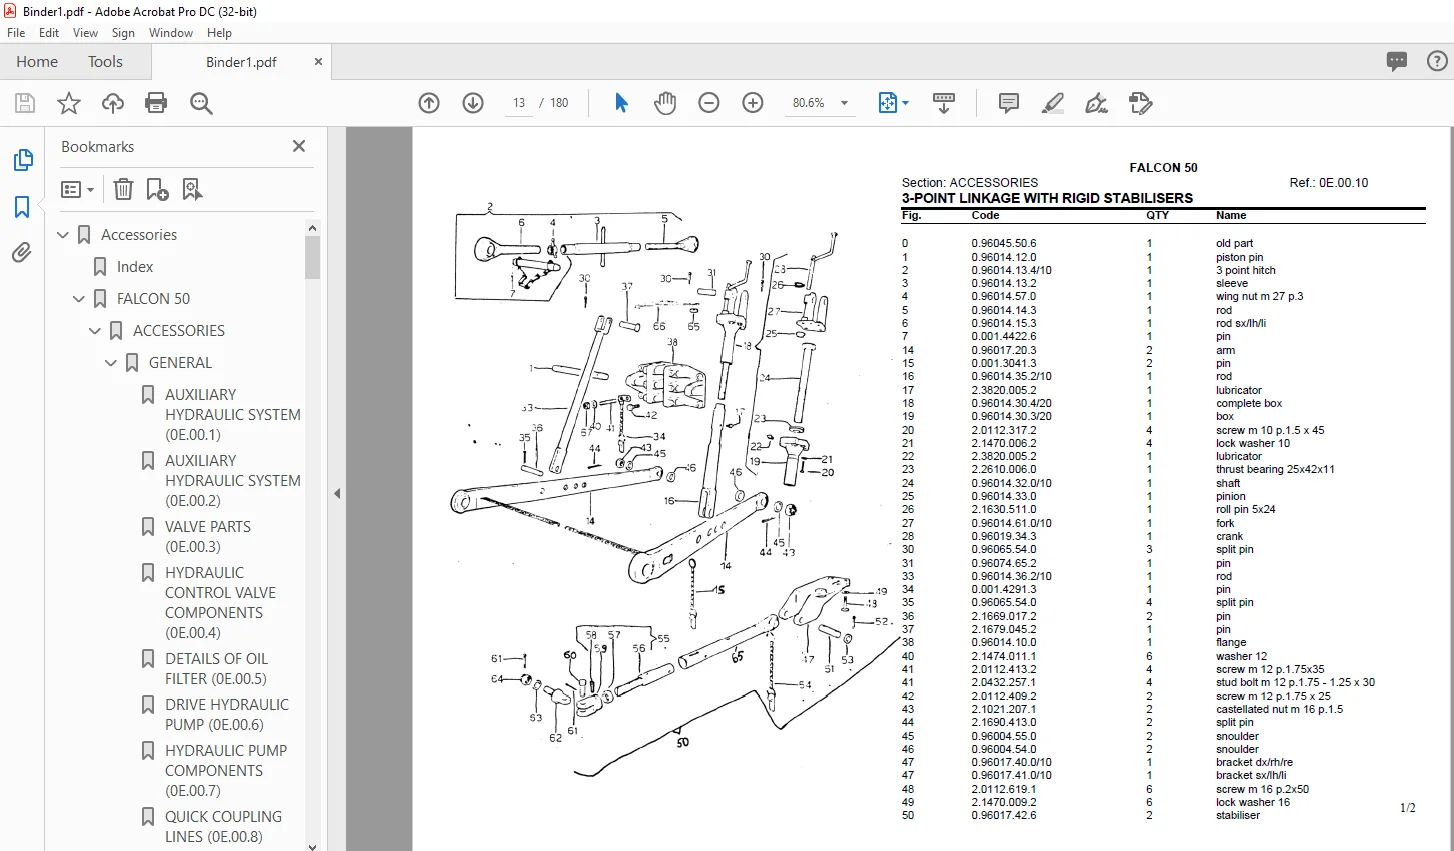This screenshot has width=1454, height=851.
Task: Activate the hand pan tool
Action: coord(665,103)
